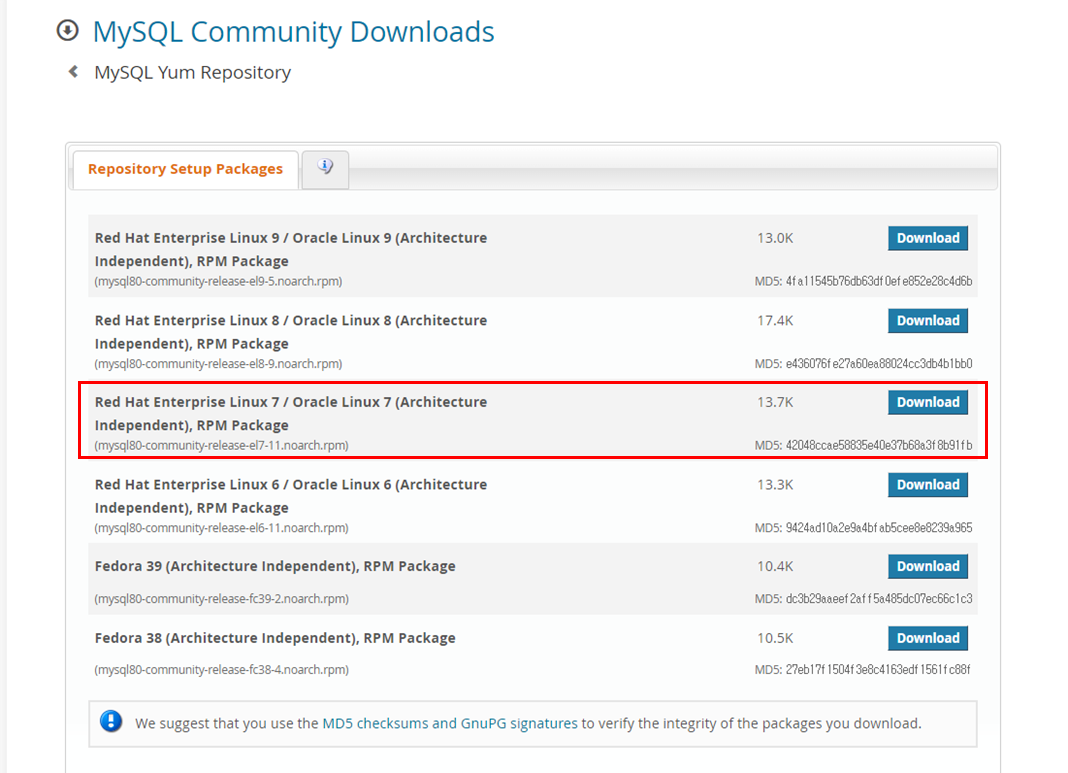Select the Repository Setup Packages tab

point(185,169)
